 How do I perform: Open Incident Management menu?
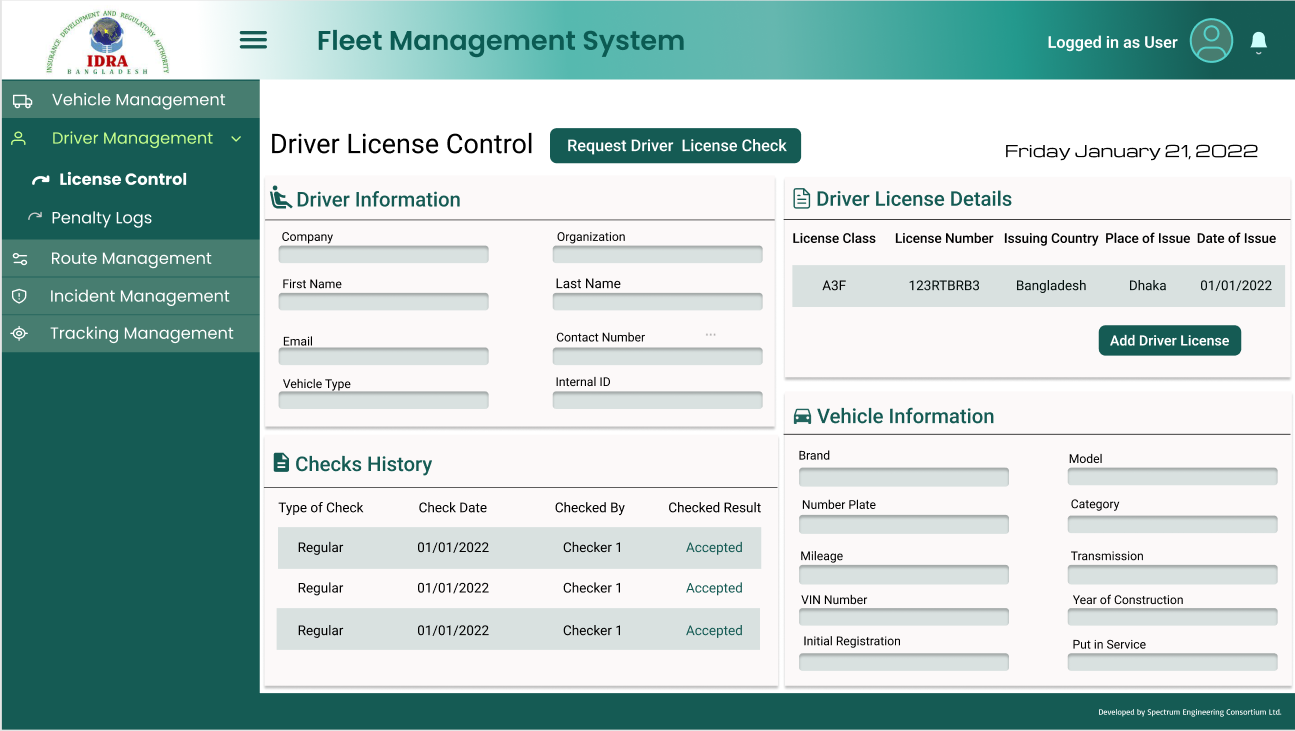(x=130, y=296)
